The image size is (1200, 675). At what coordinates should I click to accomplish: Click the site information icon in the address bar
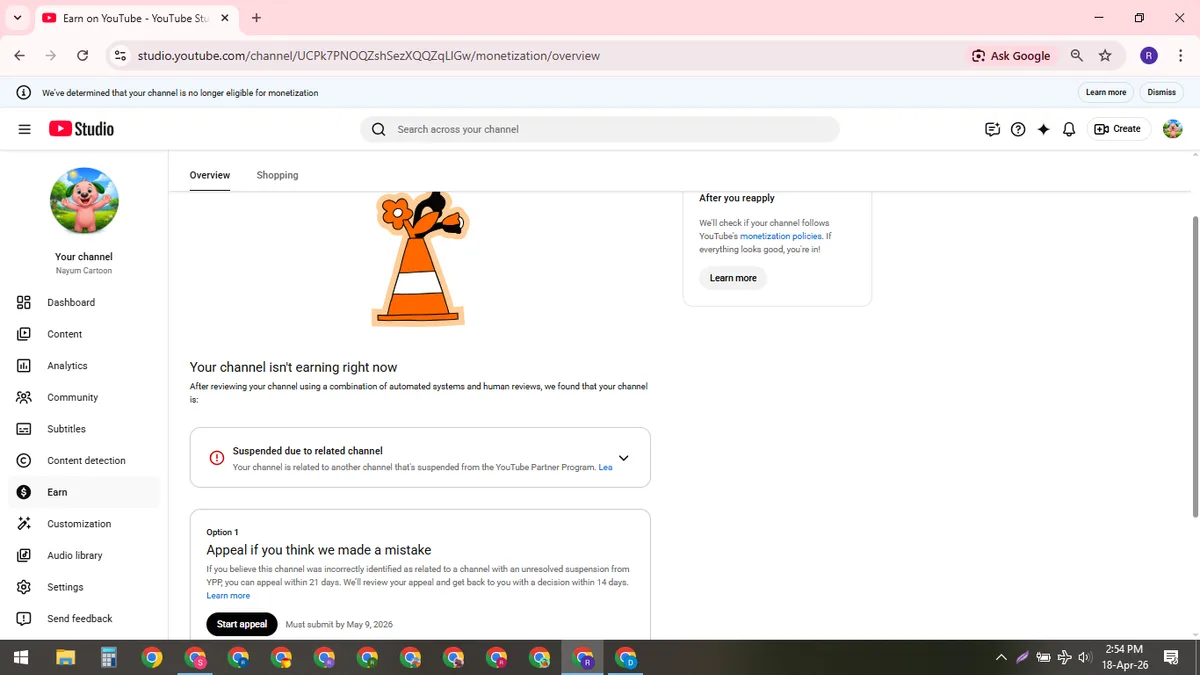coord(120,56)
